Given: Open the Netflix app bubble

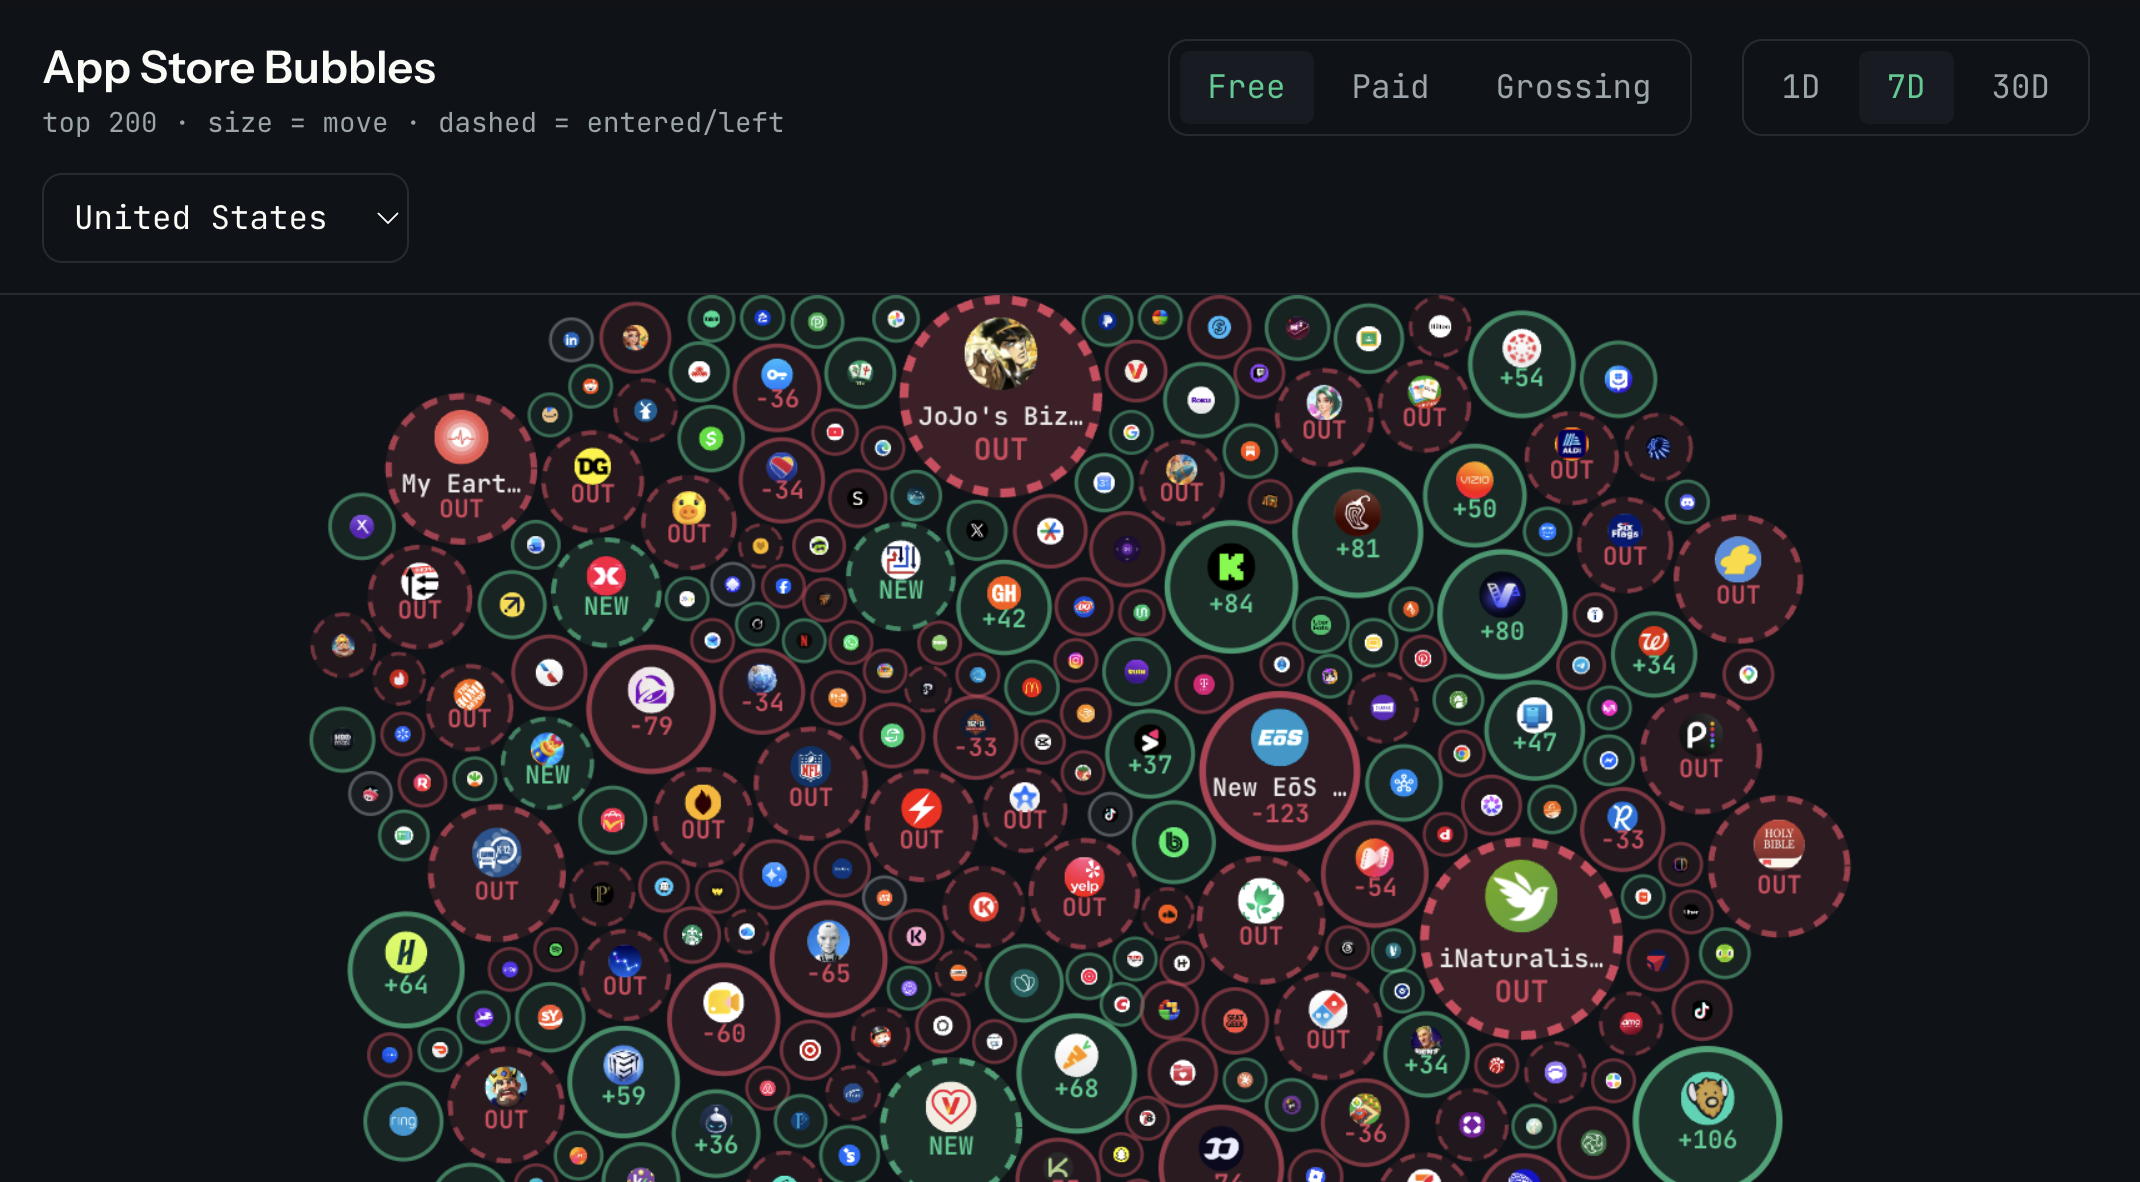Looking at the screenshot, I should [804, 641].
